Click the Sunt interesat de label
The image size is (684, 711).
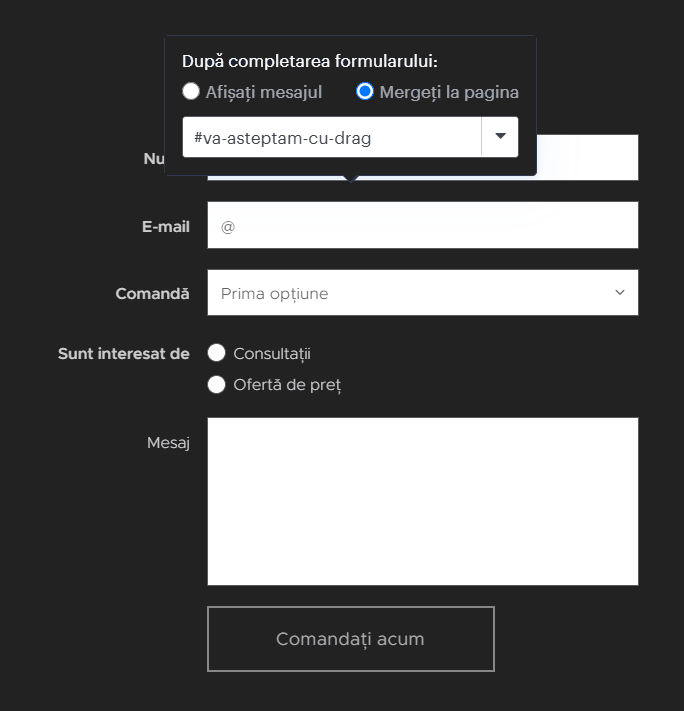point(124,354)
